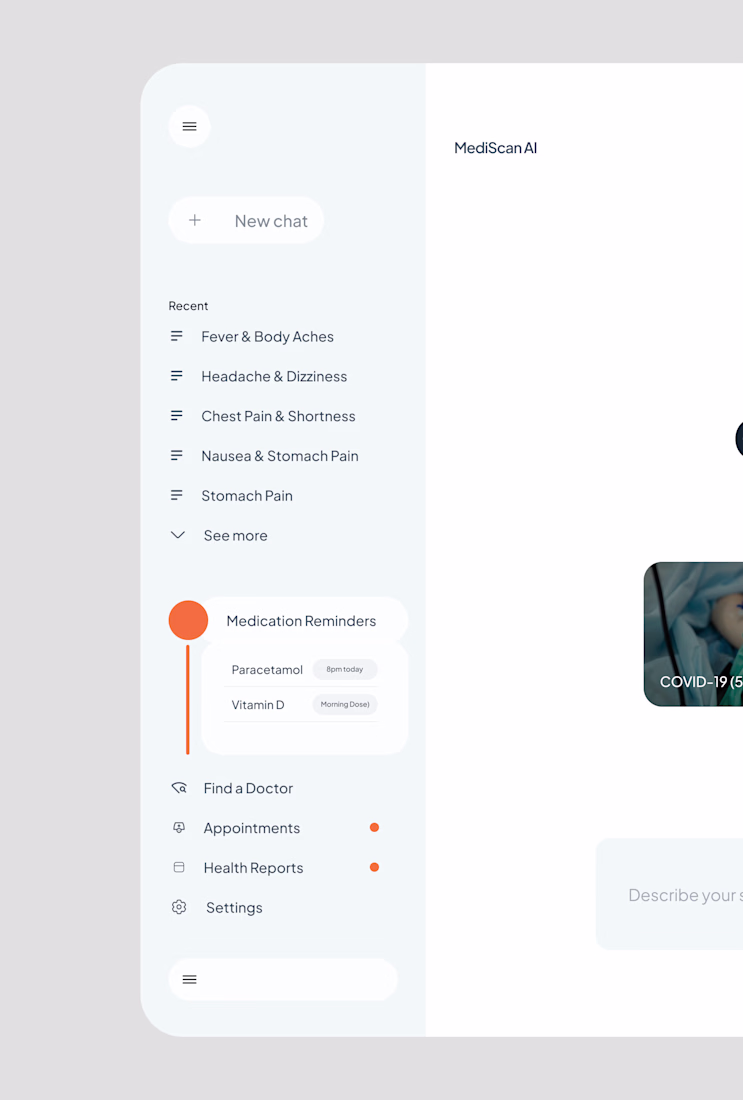Click the list icon beside Fever & Body Aches
Screen dimensions: 743x1100
click(177, 336)
